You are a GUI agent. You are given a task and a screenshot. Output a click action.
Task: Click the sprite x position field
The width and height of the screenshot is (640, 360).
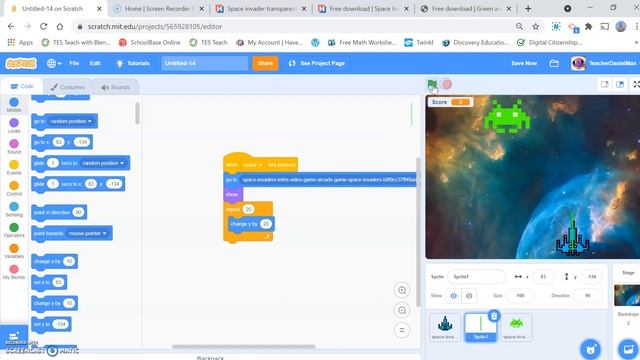point(543,277)
